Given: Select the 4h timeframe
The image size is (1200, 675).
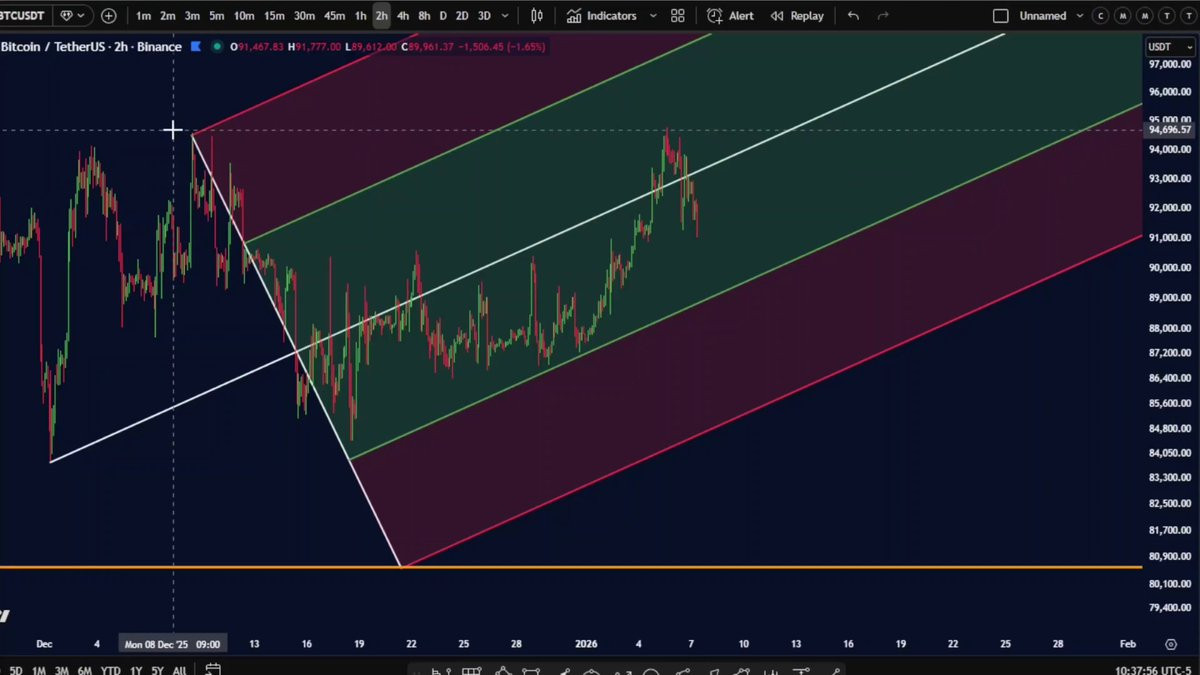Looking at the screenshot, I should 402,16.
